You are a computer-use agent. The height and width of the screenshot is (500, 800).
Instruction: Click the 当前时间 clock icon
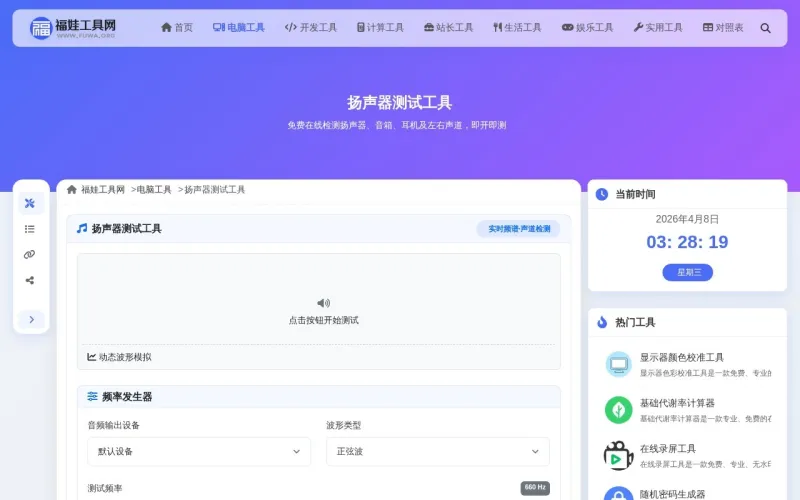[602, 194]
